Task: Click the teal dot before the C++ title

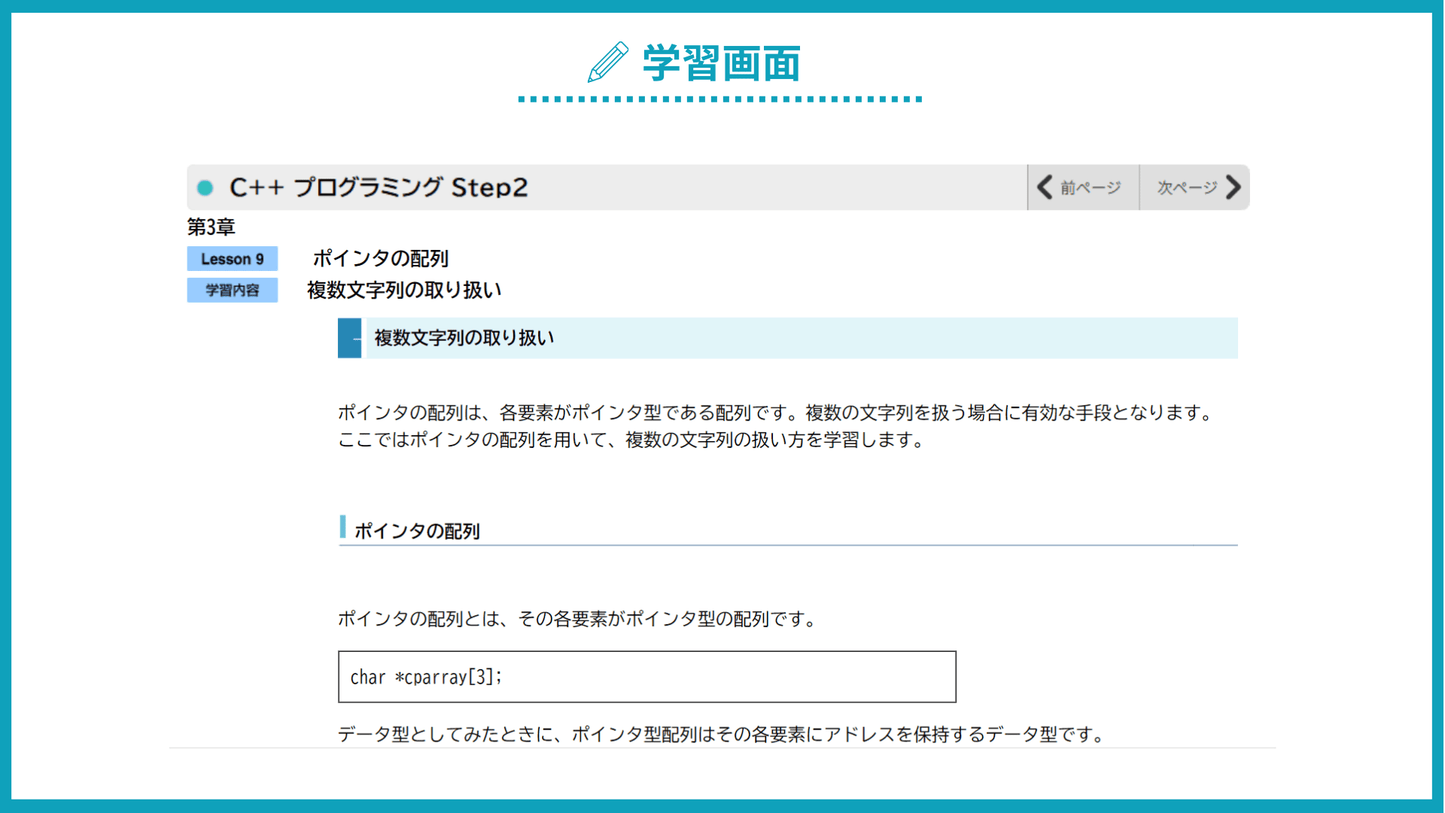Action: coord(206,188)
